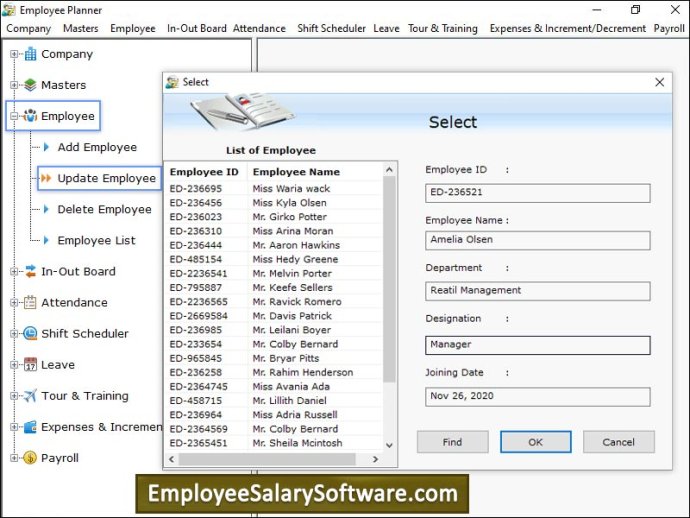
Task: Click the Employee ID input field
Action: tap(537, 193)
